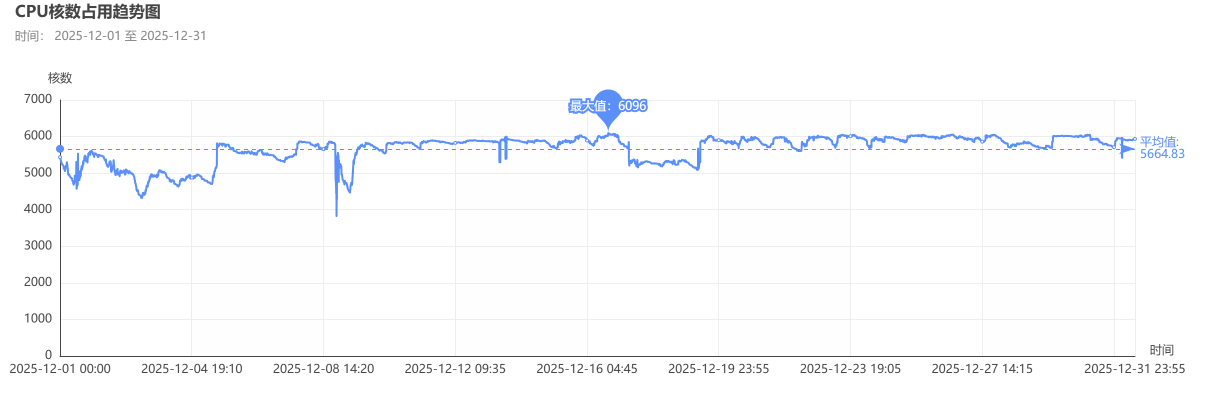Click the 核数 y-axis title
Image resolution: width=1215 pixels, height=401 pixels.
60,78
